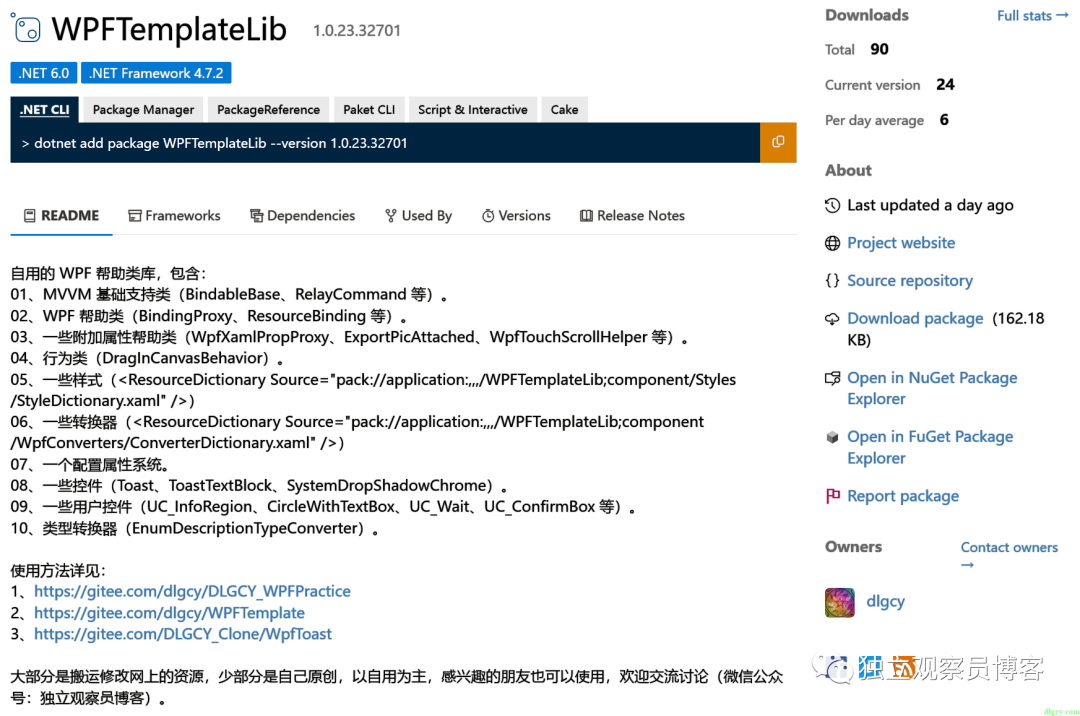The image size is (1080, 716).
Task: Open in FuGet Package Explorer link
Action: (930, 448)
